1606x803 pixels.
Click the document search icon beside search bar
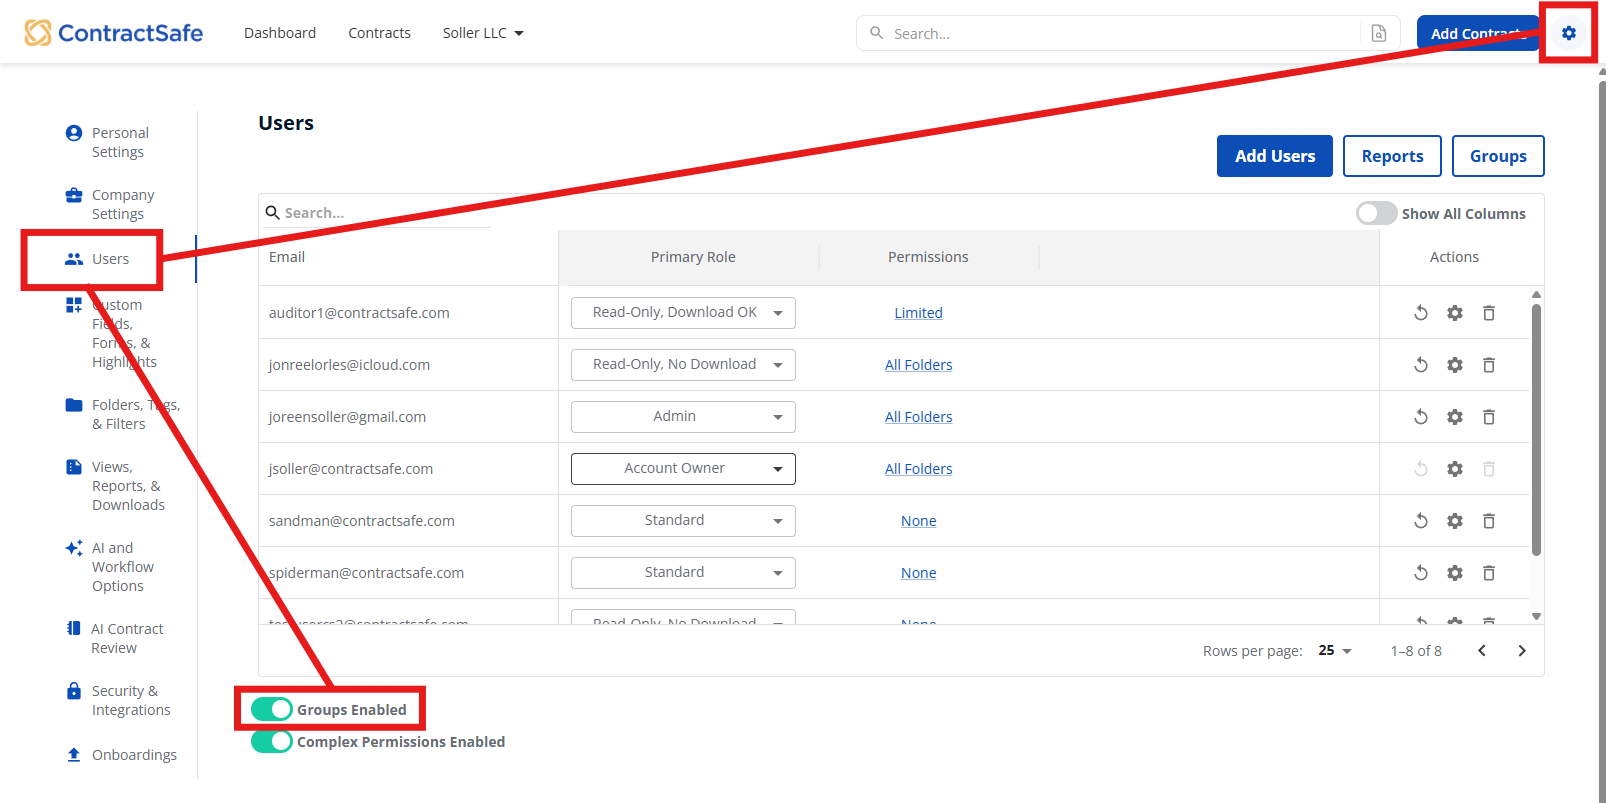click(x=1378, y=33)
